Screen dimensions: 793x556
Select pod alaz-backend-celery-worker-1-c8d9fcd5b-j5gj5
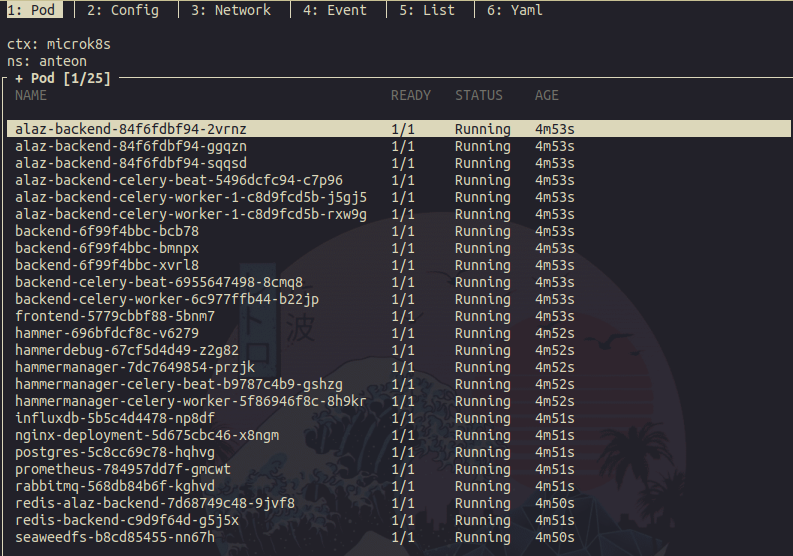tap(399, 197)
